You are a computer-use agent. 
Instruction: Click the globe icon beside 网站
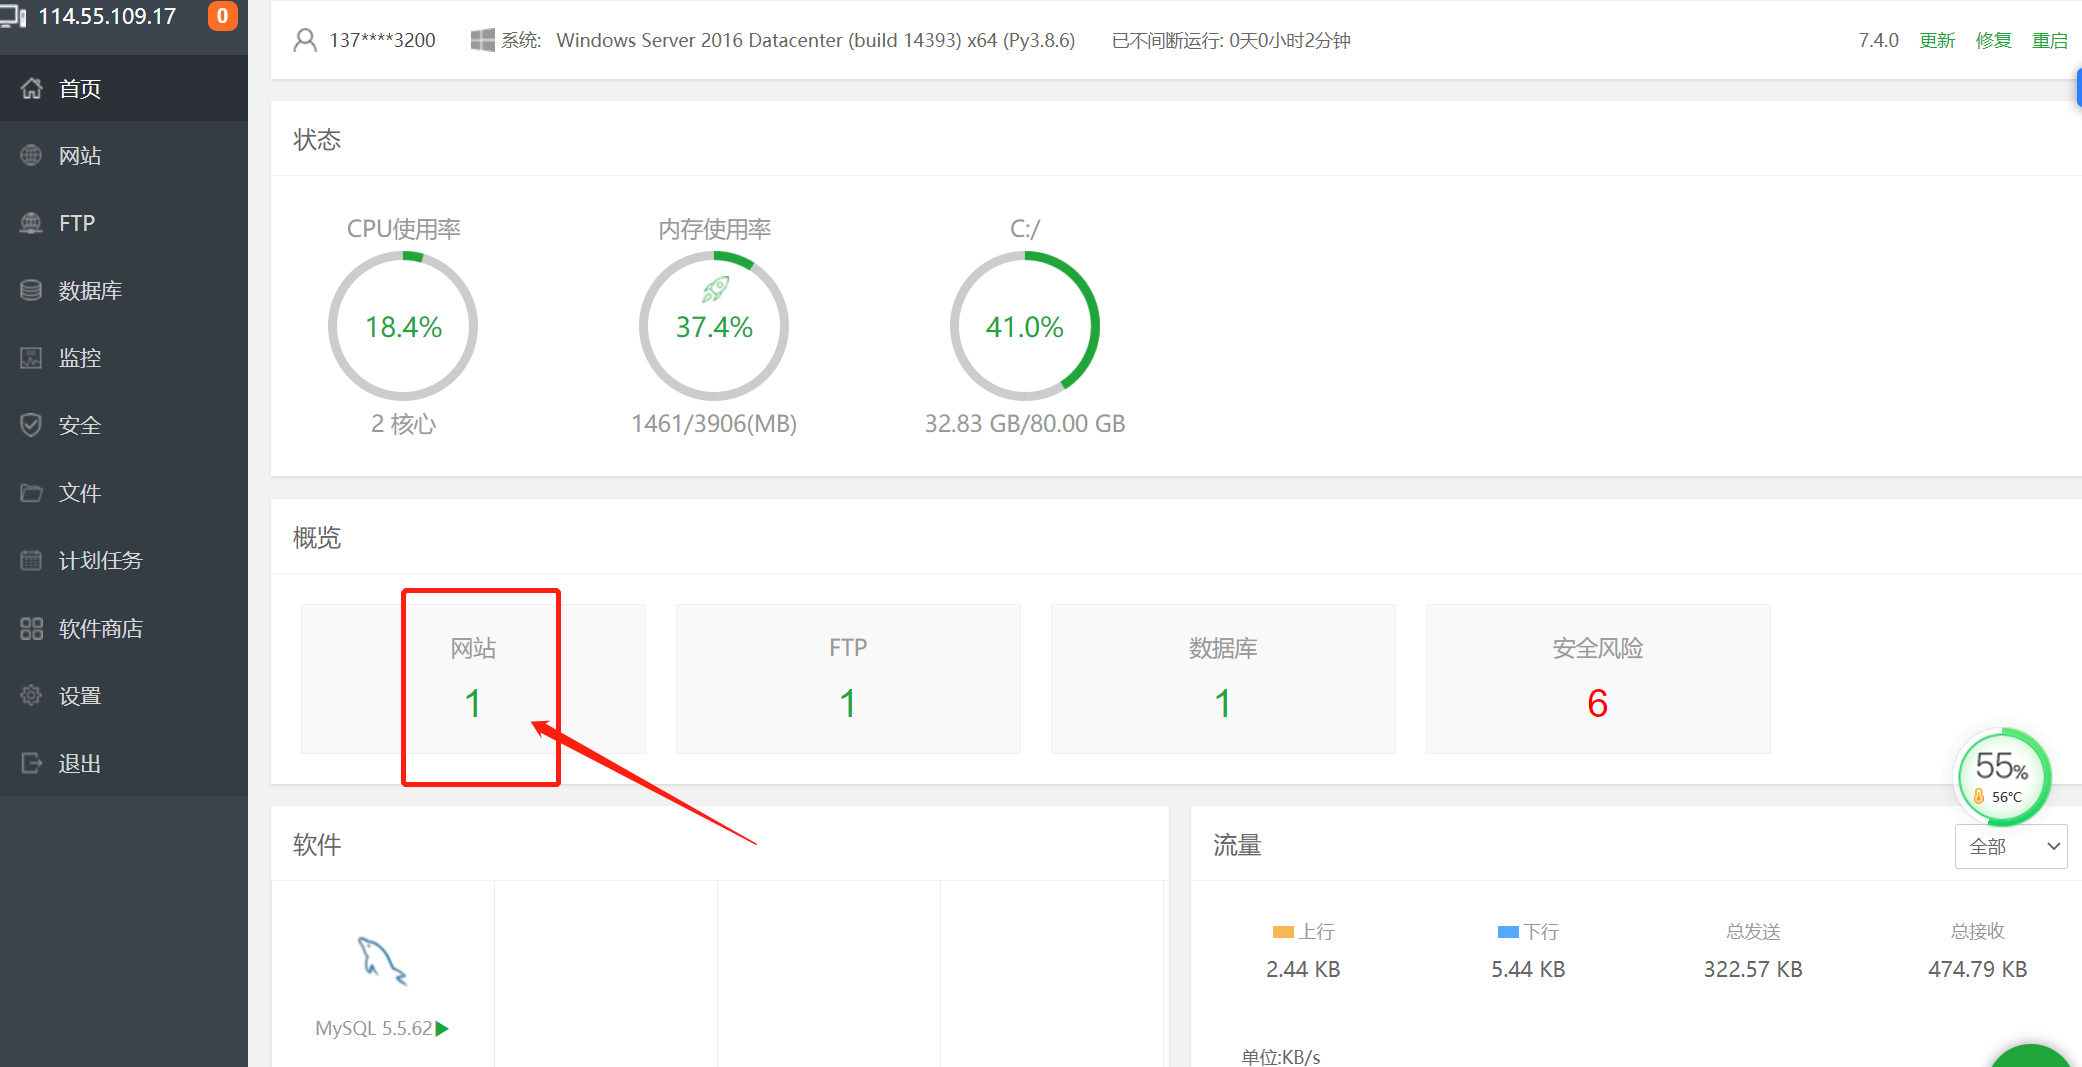pyautogui.click(x=32, y=155)
